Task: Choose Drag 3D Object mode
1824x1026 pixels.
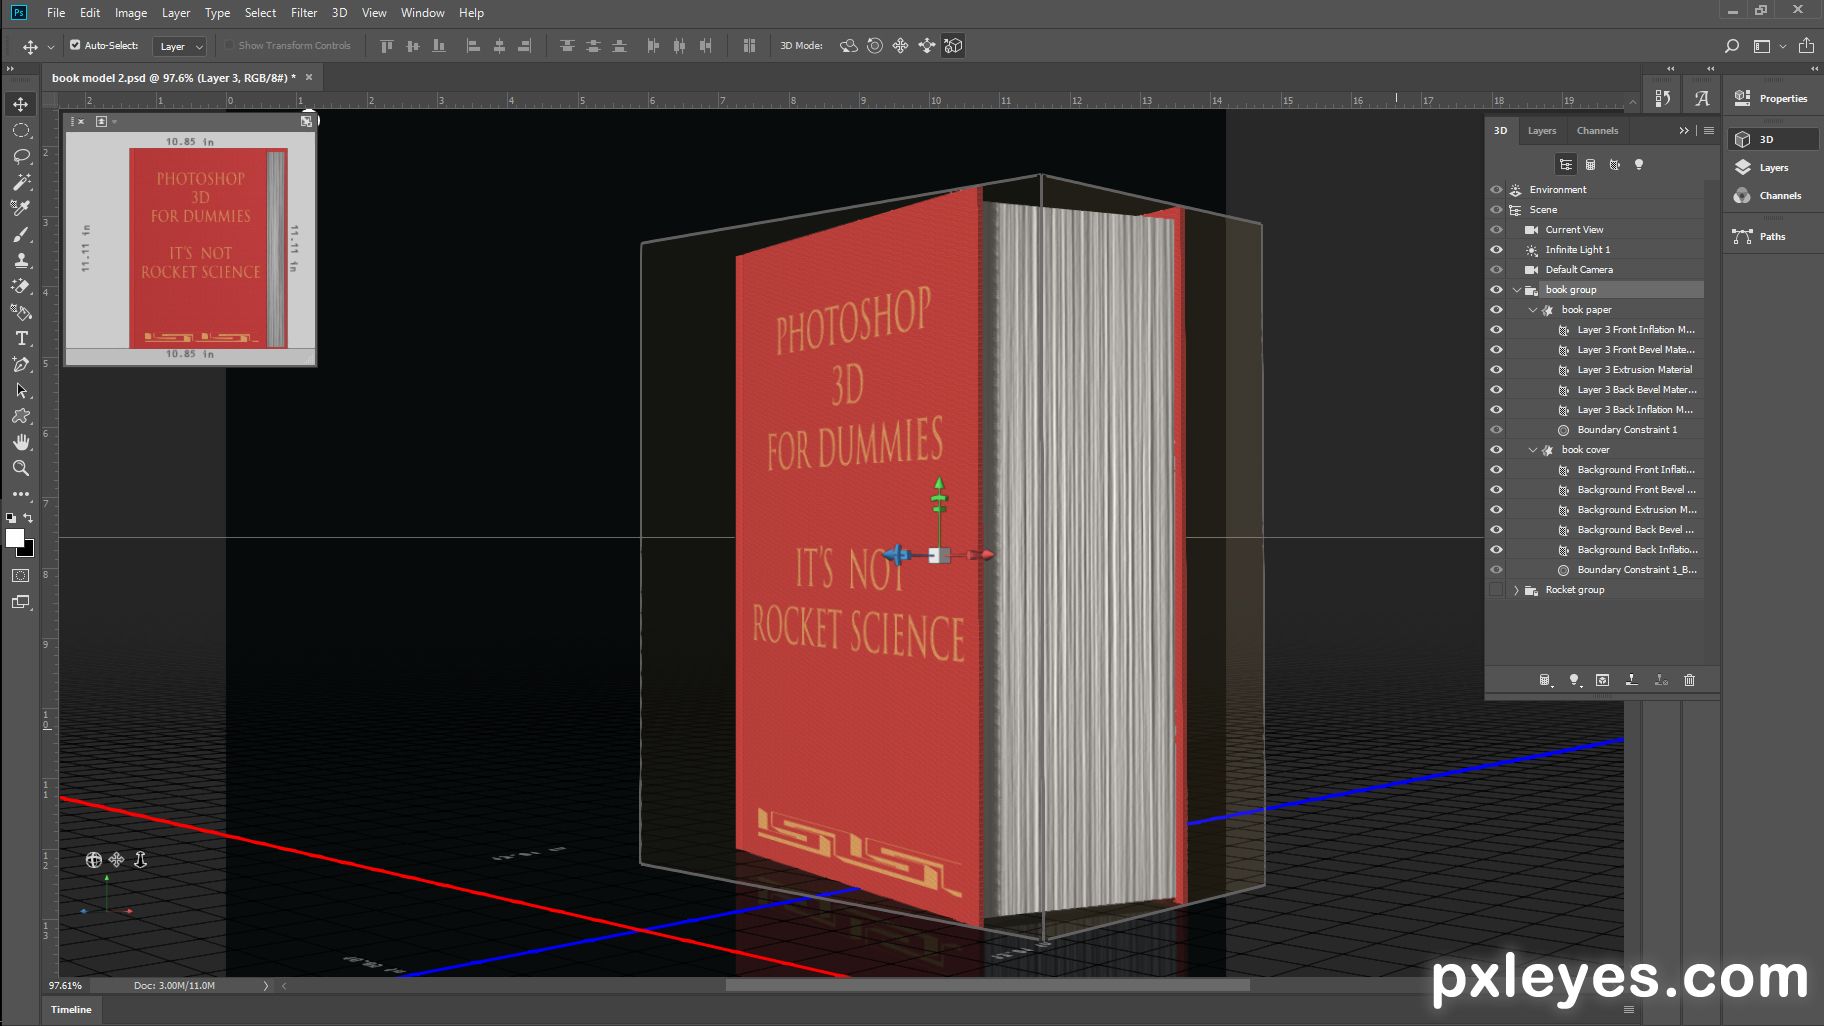Action: pos(901,46)
